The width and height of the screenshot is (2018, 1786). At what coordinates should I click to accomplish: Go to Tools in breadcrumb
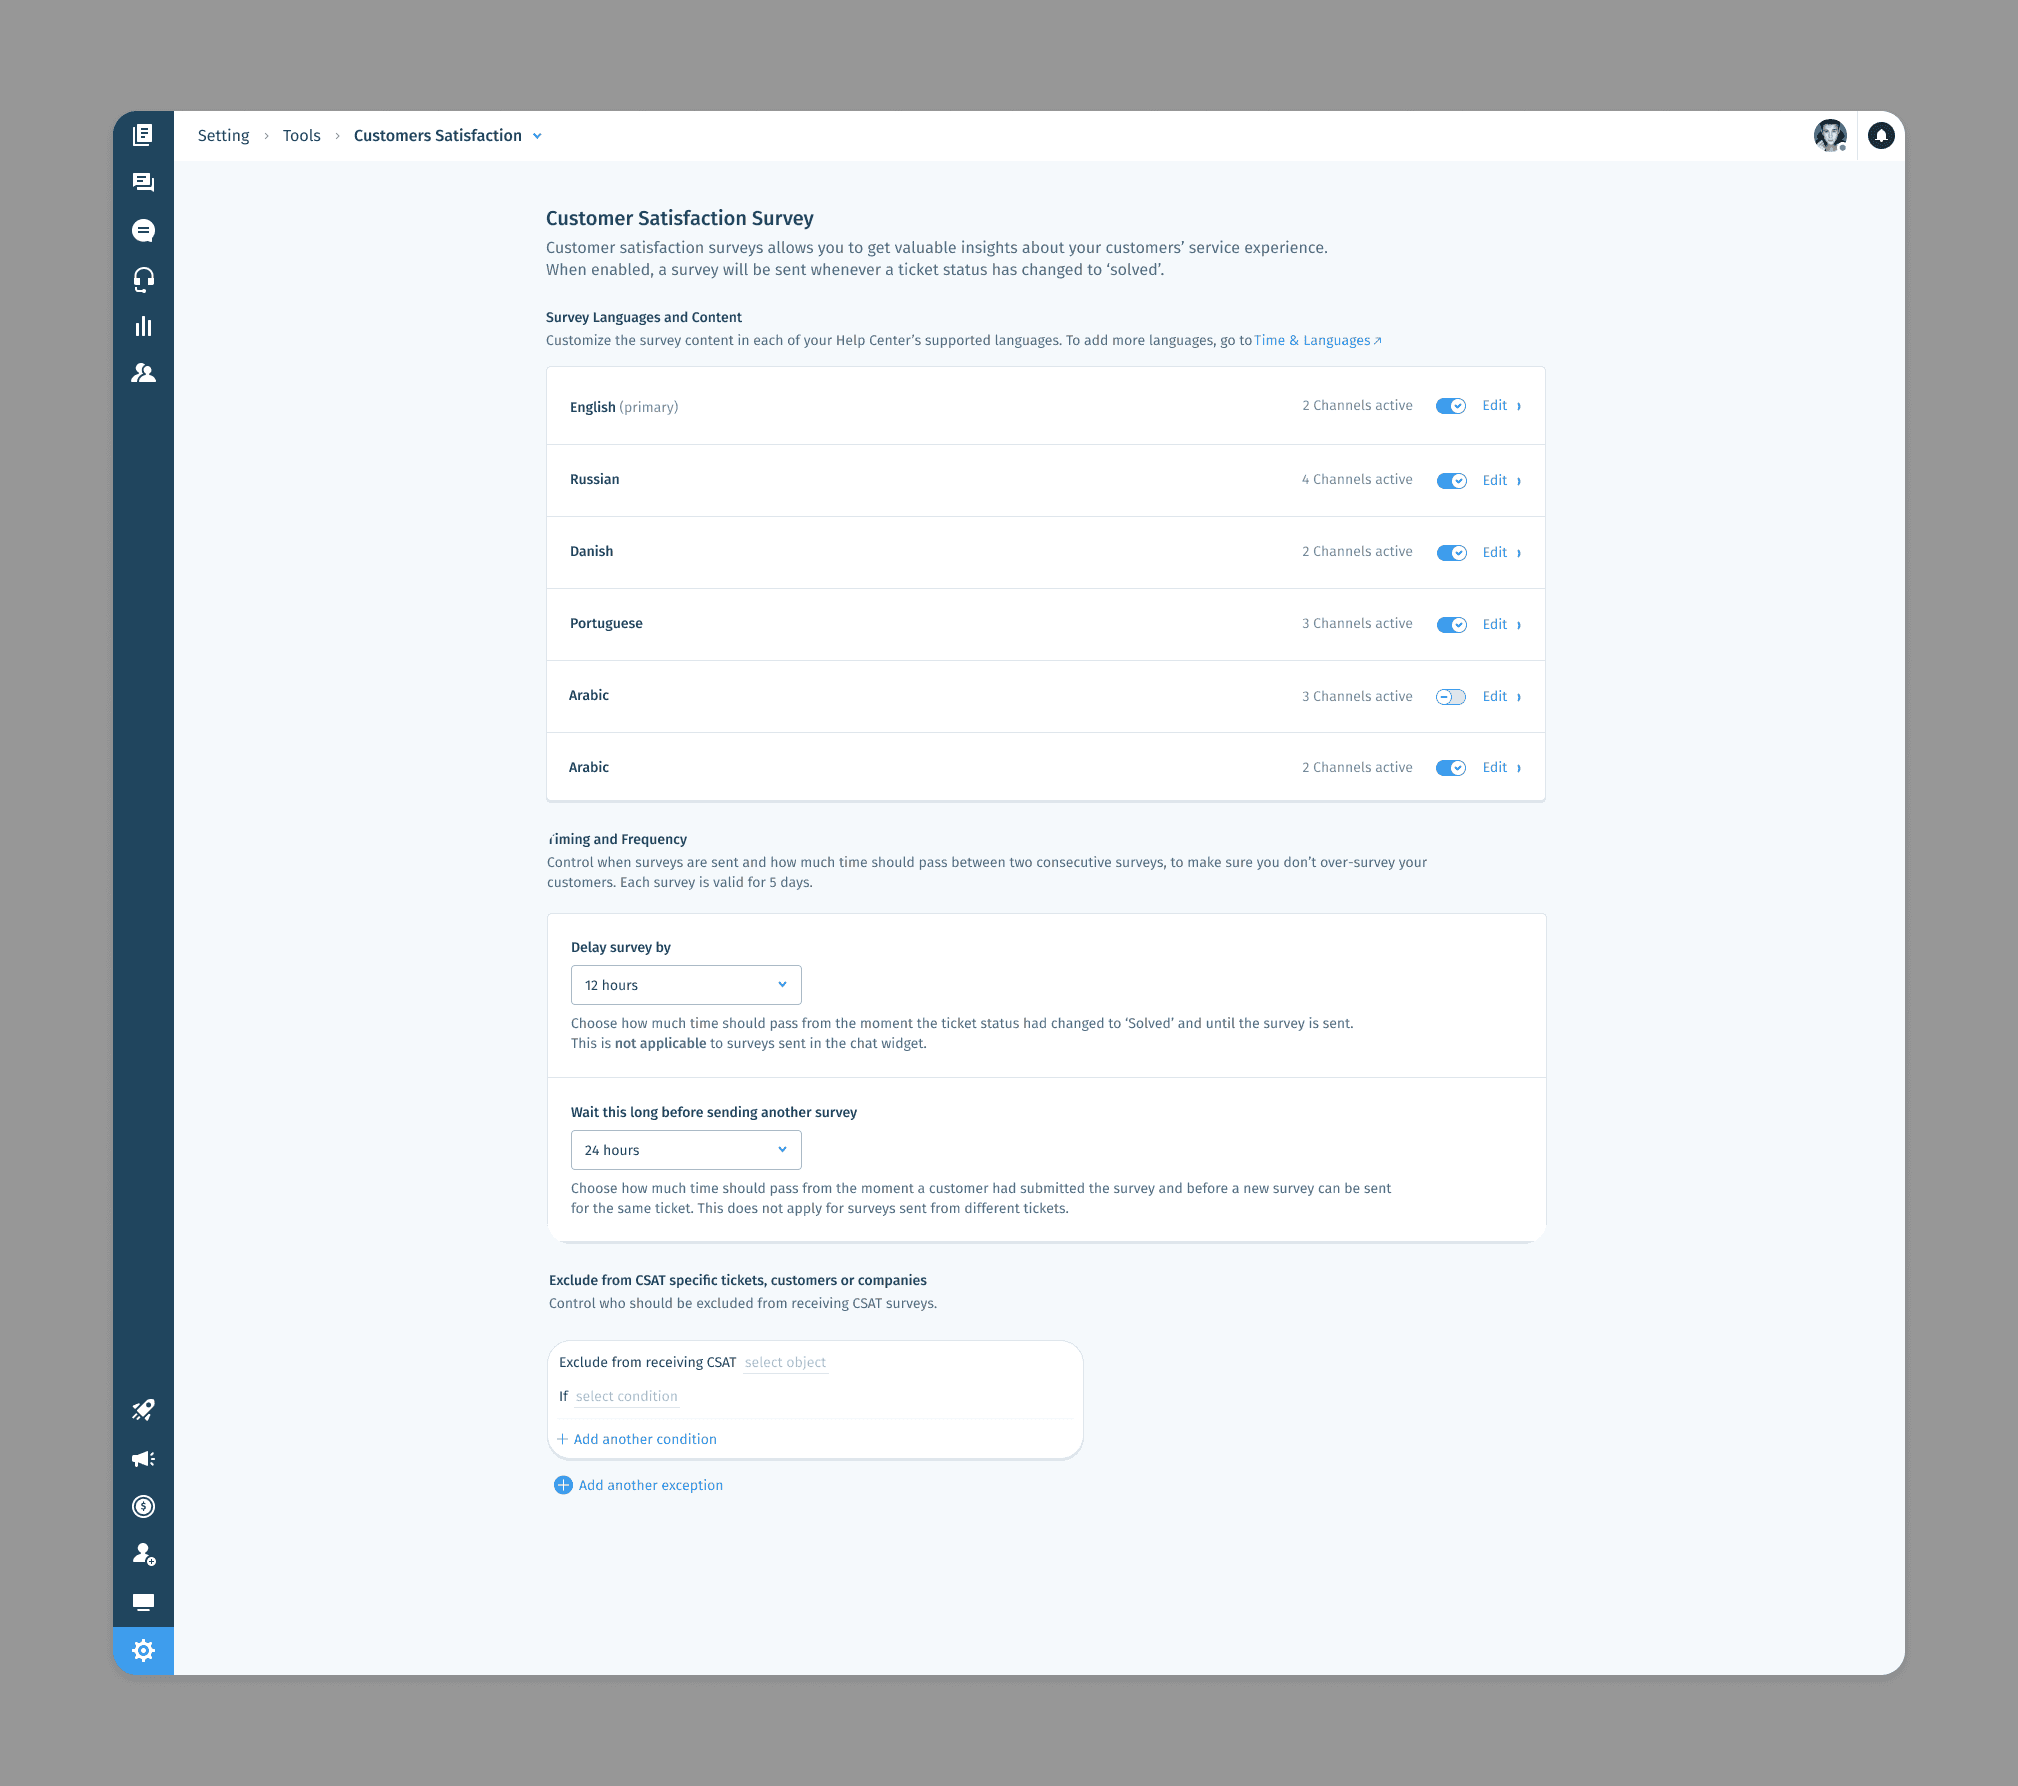tap(301, 136)
